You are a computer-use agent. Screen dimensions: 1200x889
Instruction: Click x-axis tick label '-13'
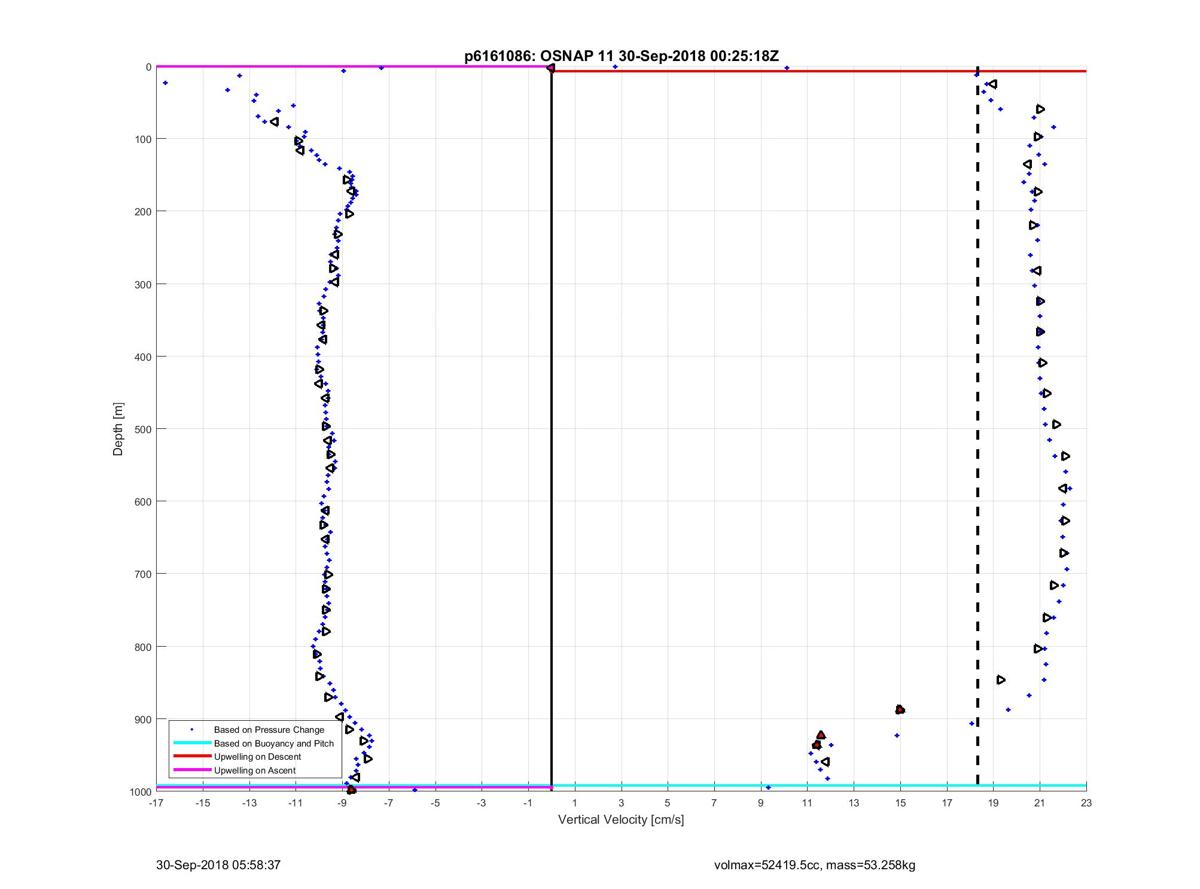[249, 802]
